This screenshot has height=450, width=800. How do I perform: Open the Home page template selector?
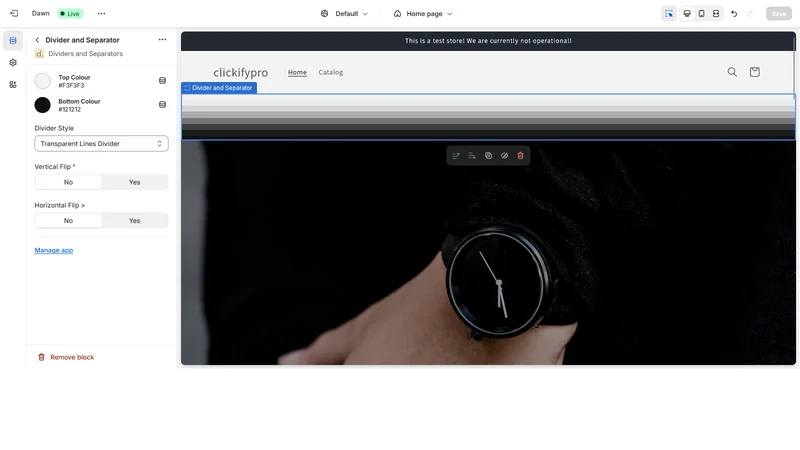pyautogui.click(x=423, y=14)
